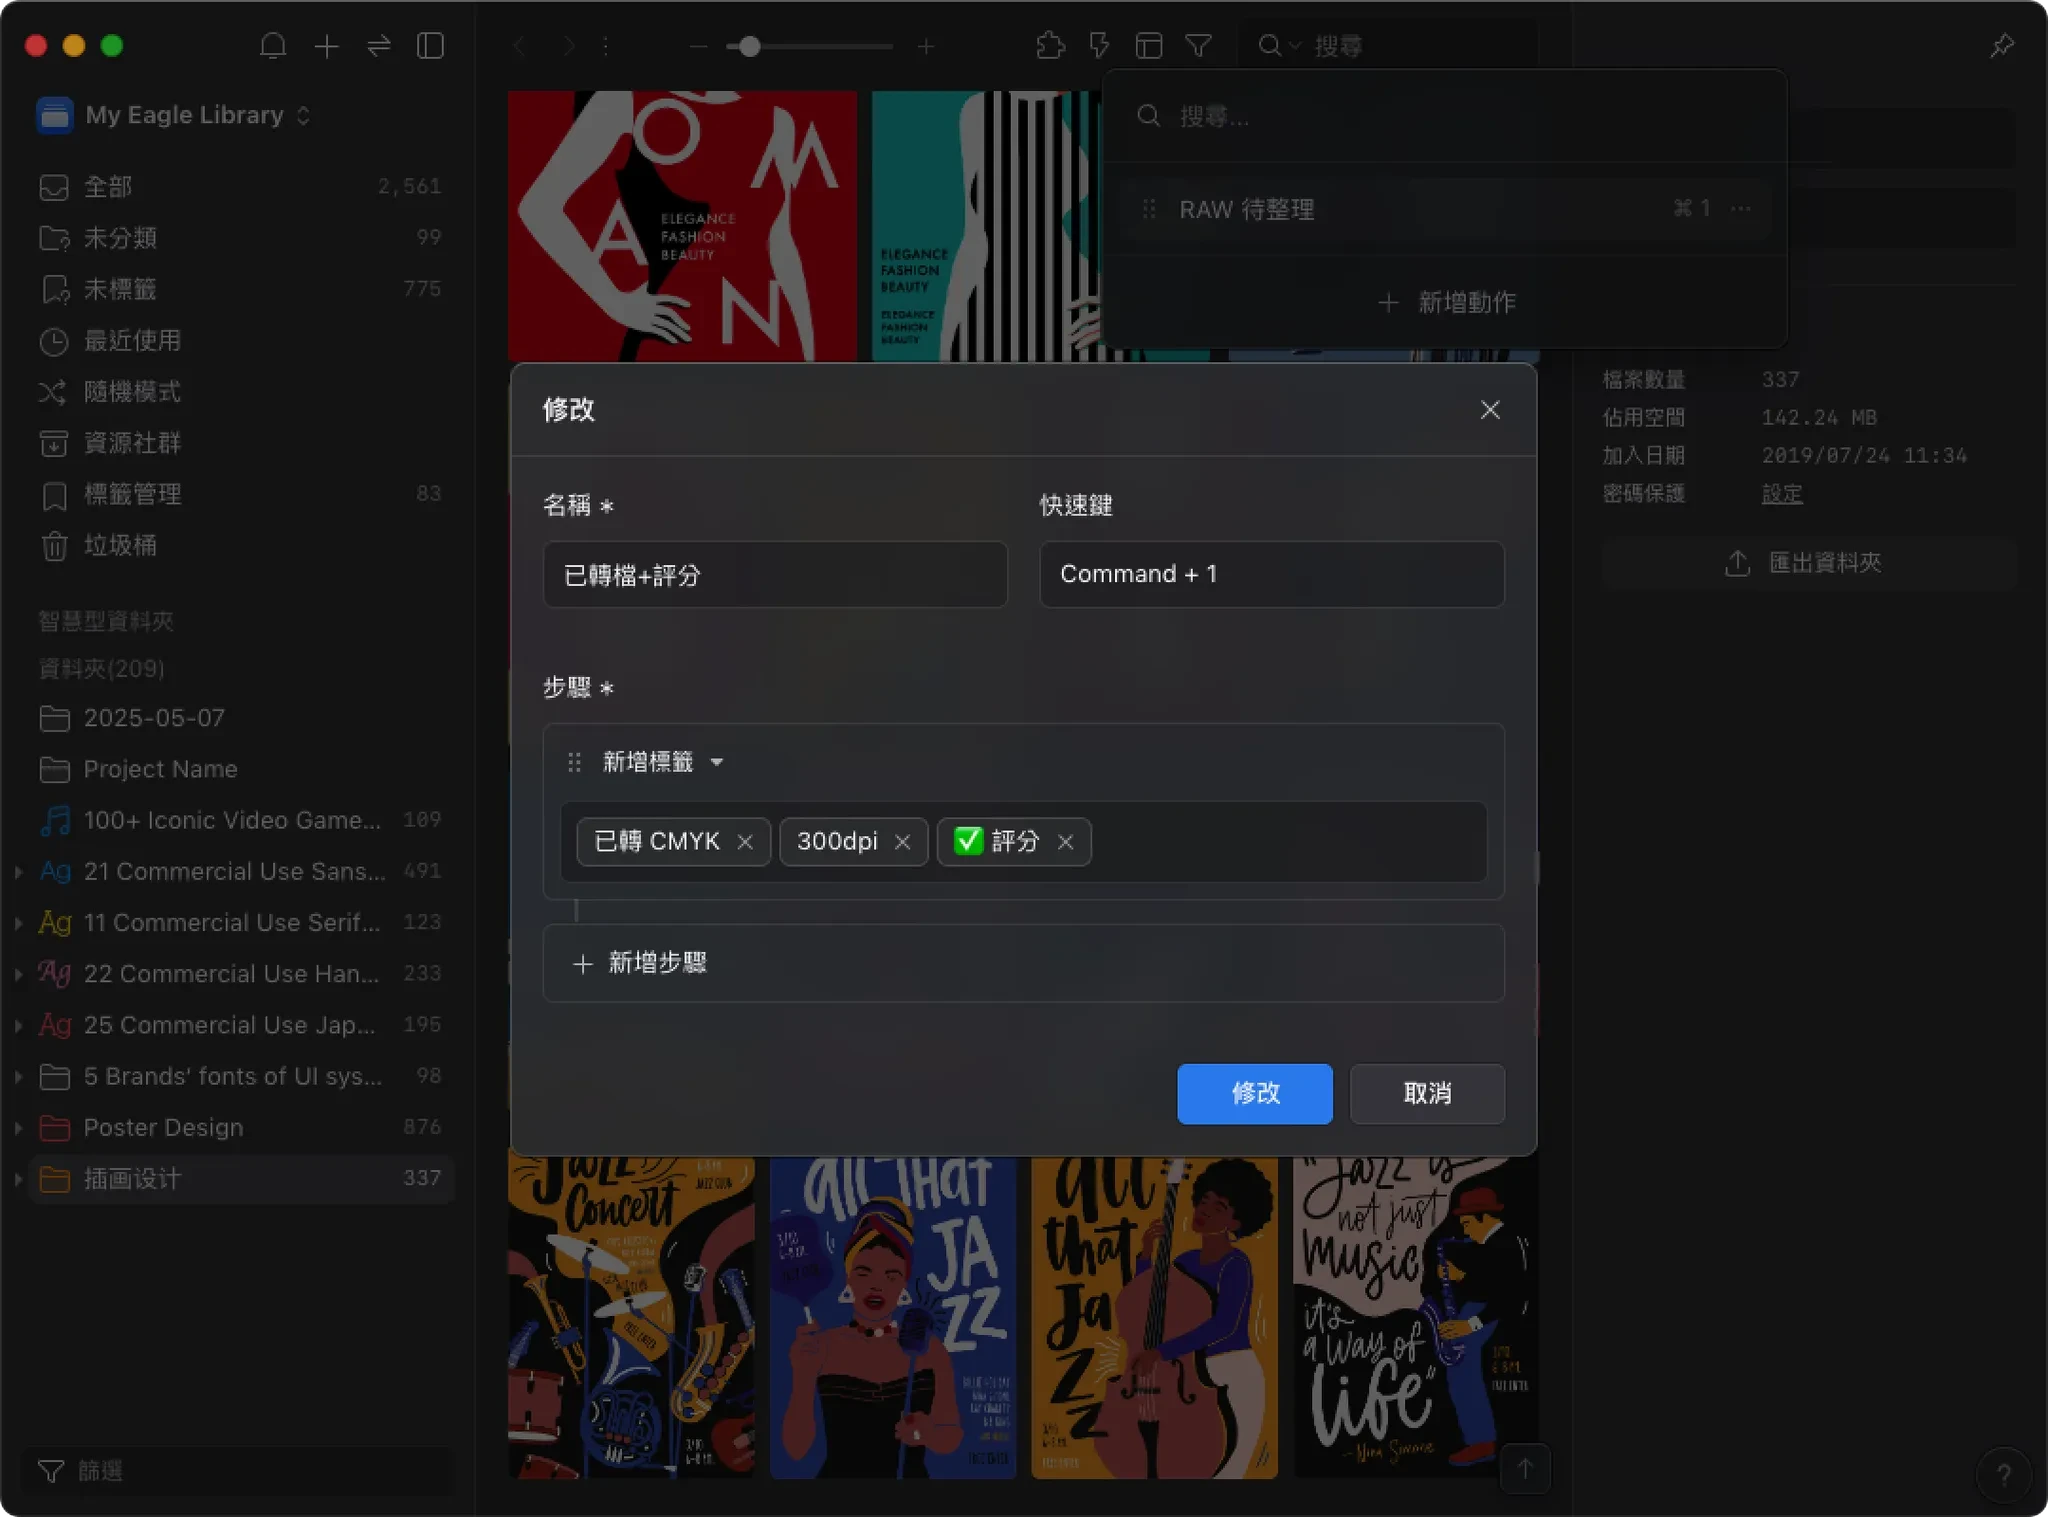Select the RAW 待整理 action row
The height and width of the screenshot is (1517, 2048).
point(1444,209)
